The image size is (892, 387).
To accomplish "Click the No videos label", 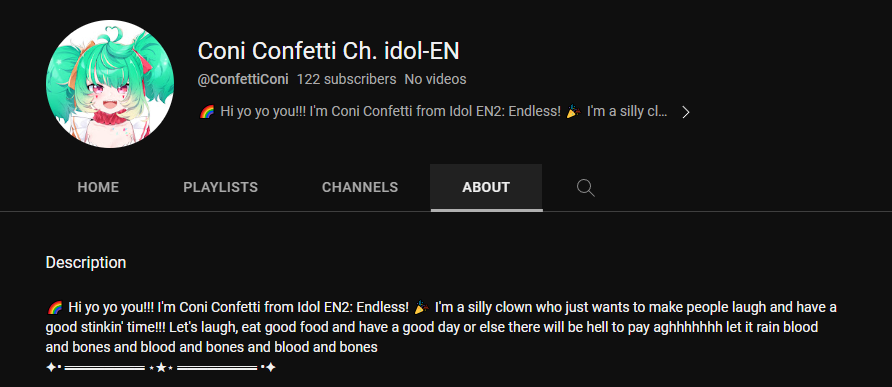I will click(x=435, y=79).
